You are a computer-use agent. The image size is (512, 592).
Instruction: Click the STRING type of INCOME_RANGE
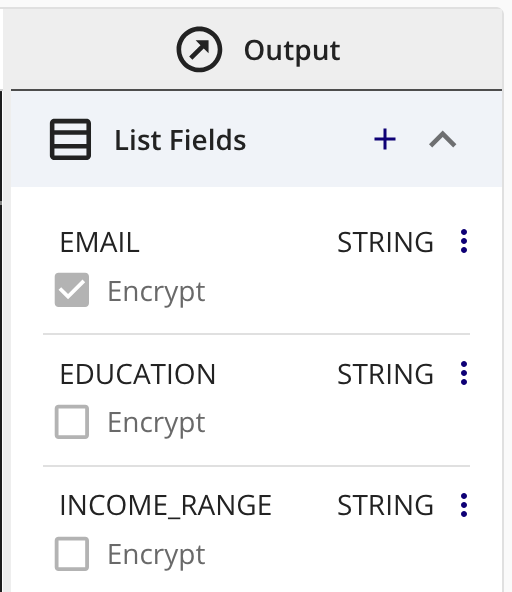pyautogui.click(x=386, y=506)
